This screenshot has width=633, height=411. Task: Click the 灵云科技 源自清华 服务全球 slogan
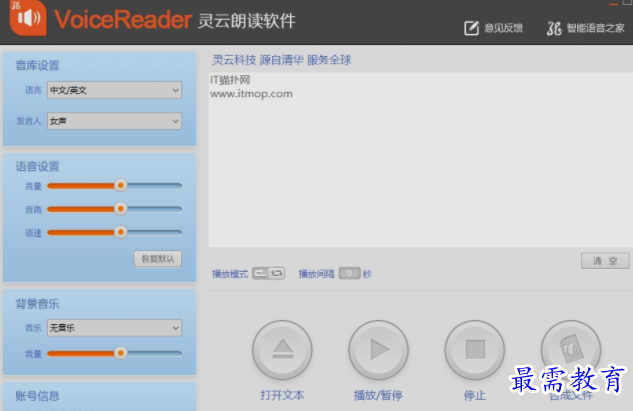click(x=281, y=60)
